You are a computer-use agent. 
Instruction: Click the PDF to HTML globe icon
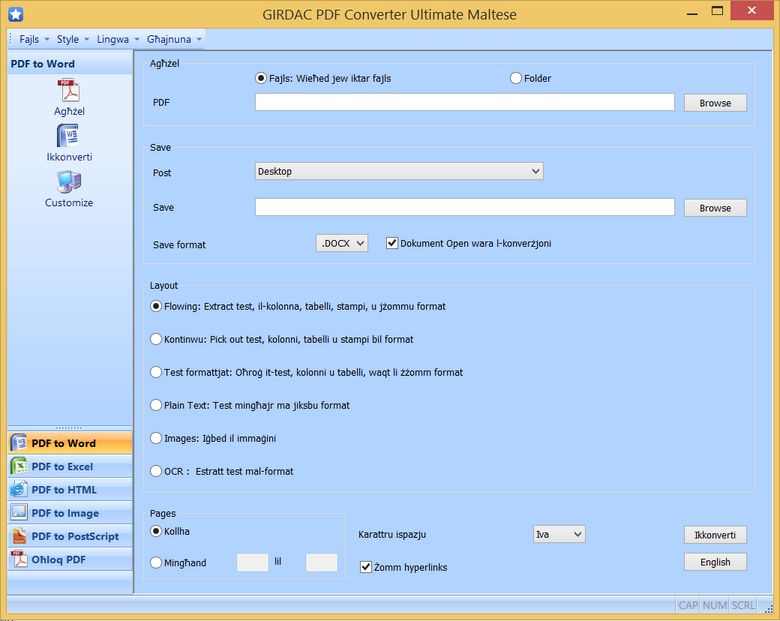click(18, 490)
